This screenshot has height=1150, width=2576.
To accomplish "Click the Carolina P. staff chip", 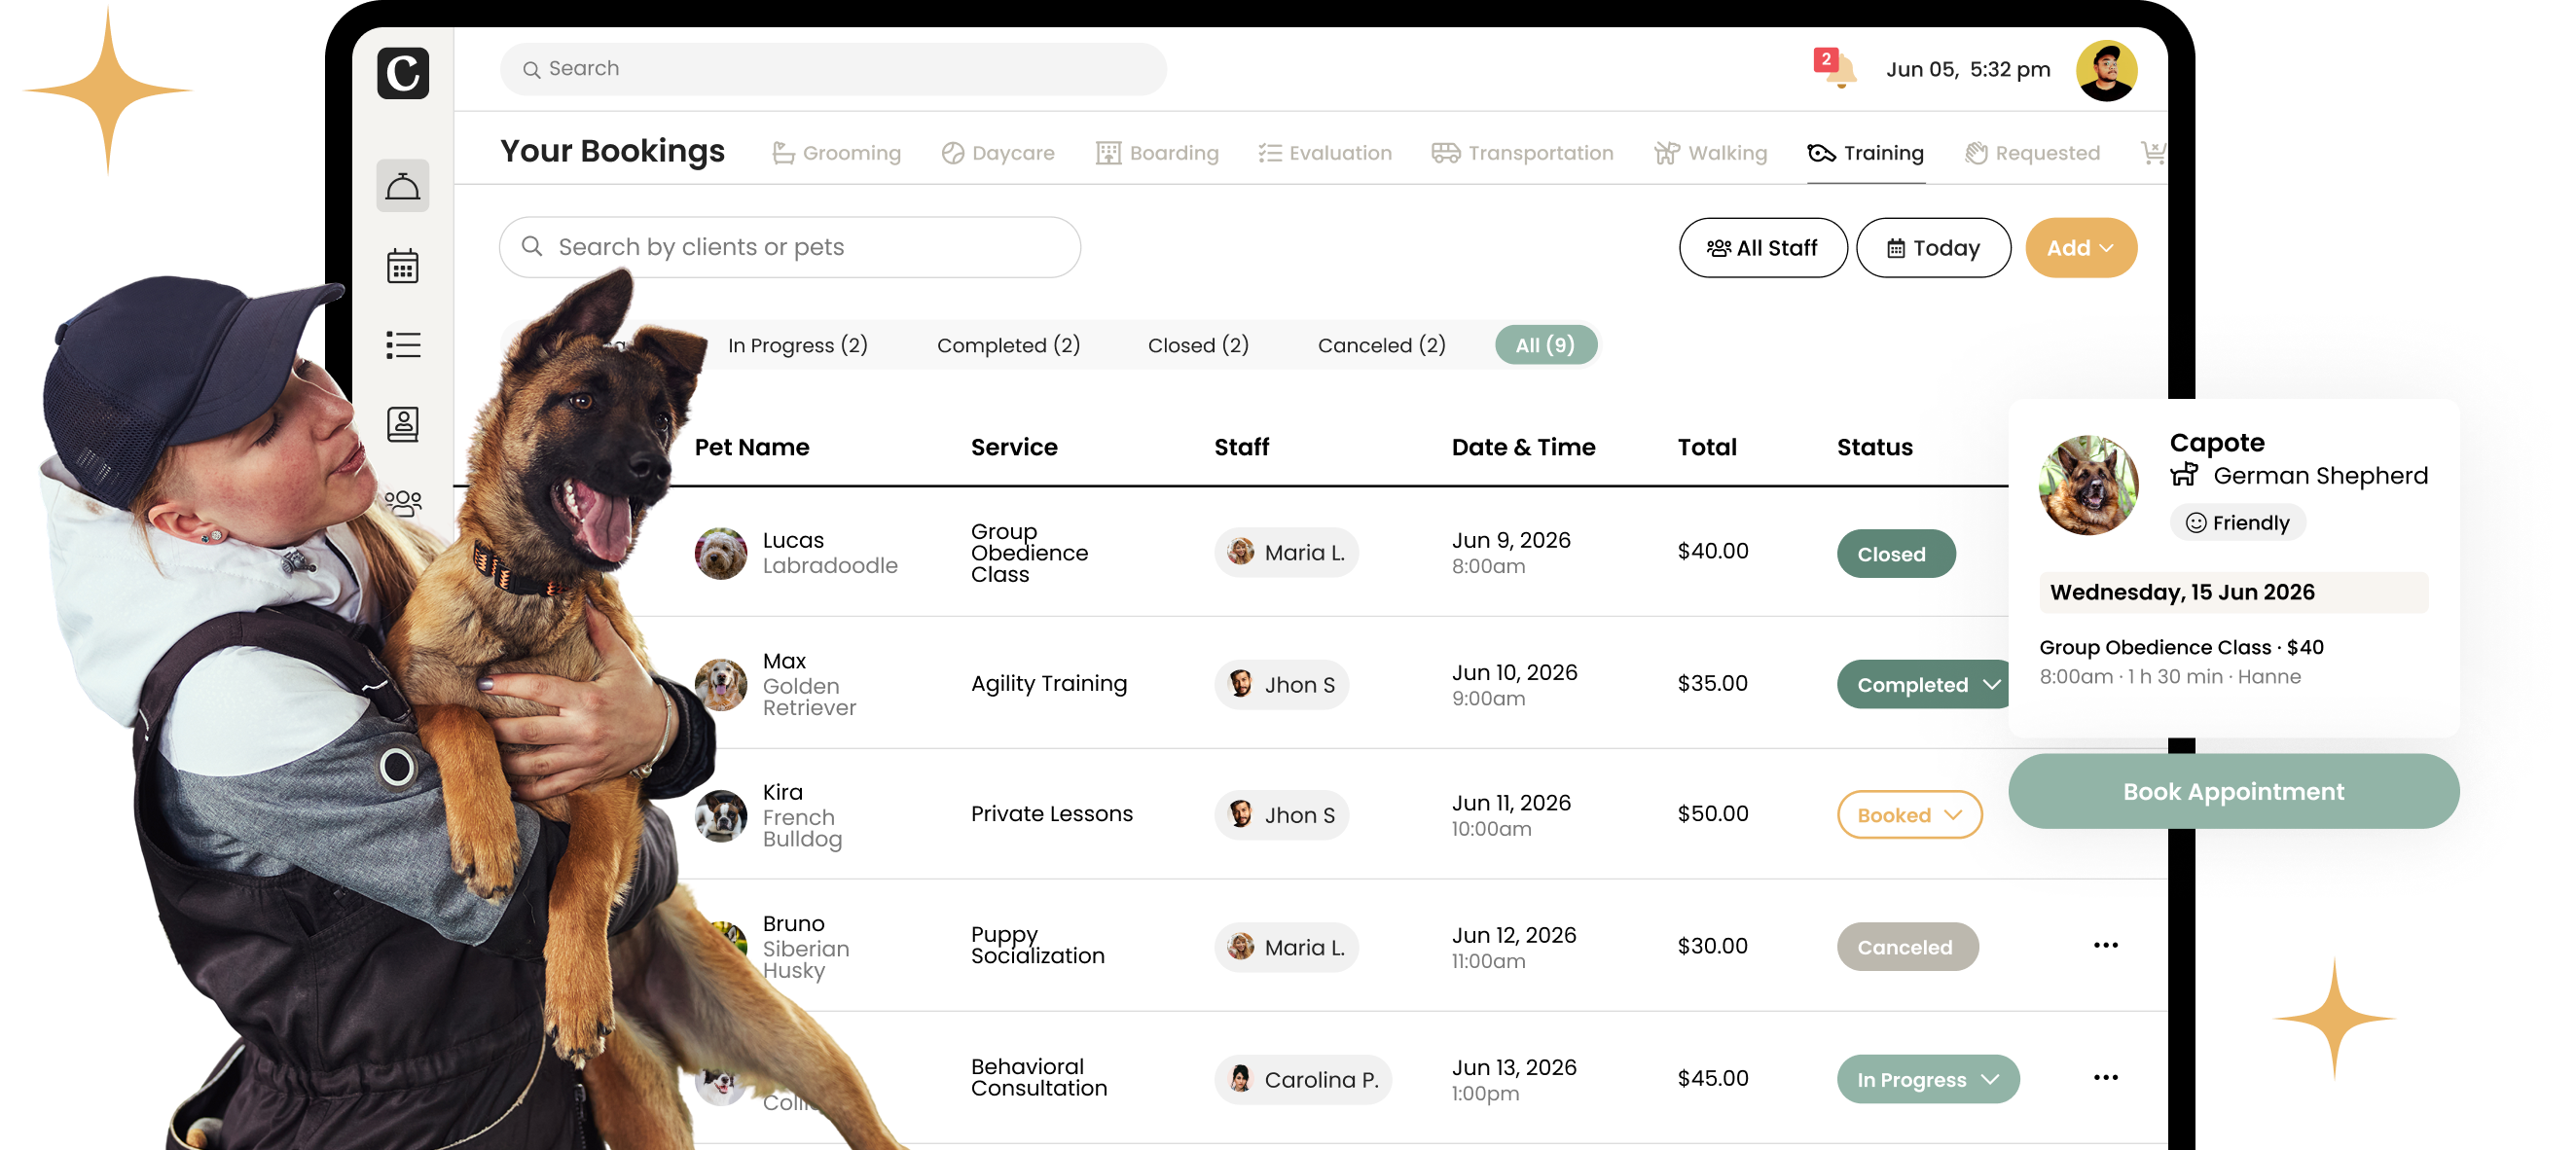I will (x=1302, y=1079).
